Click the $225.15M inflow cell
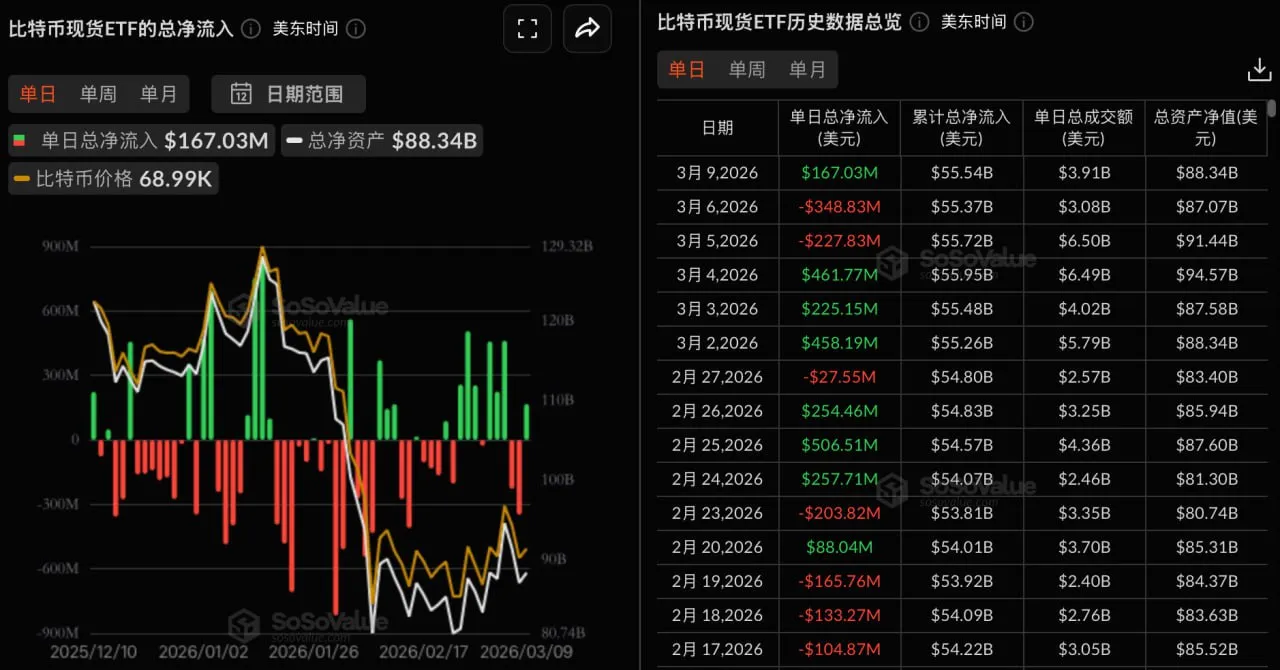This screenshot has width=1280, height=670. (x=839, y=309)
